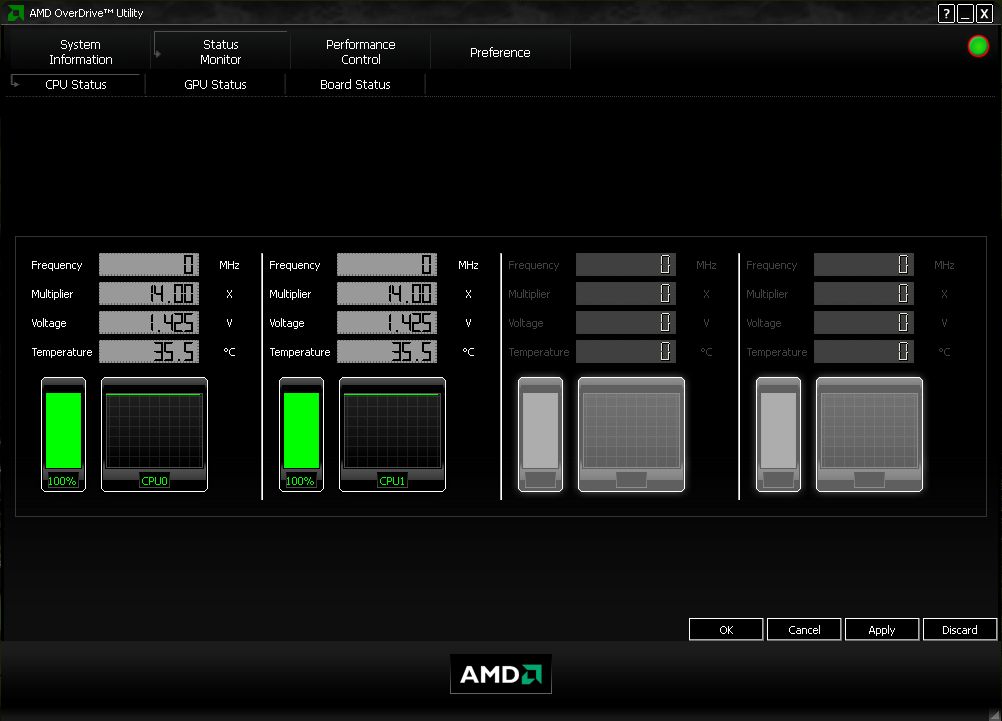Click the CPU0 Multiplier value 14.00
Image resolution: width=1002 pixels, height=721 pixels.
point(149,293)
